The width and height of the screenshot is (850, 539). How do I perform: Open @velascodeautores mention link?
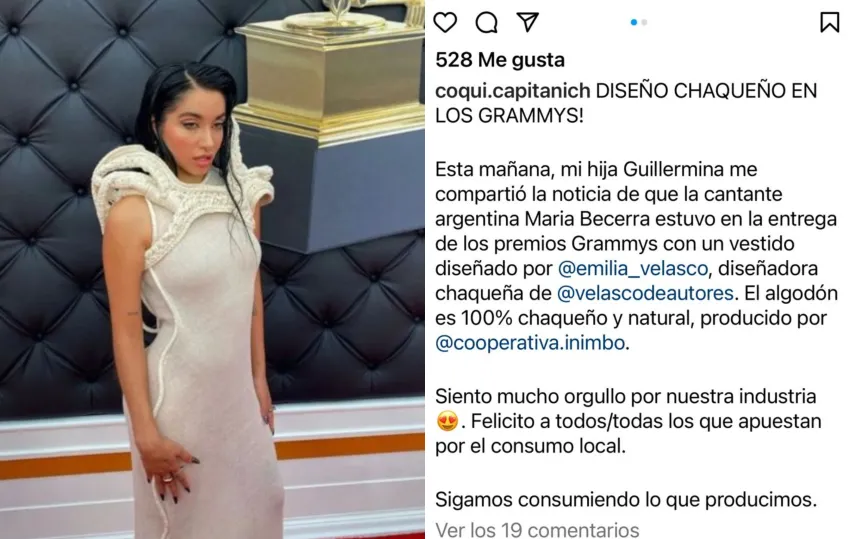(x=645, y=293)
